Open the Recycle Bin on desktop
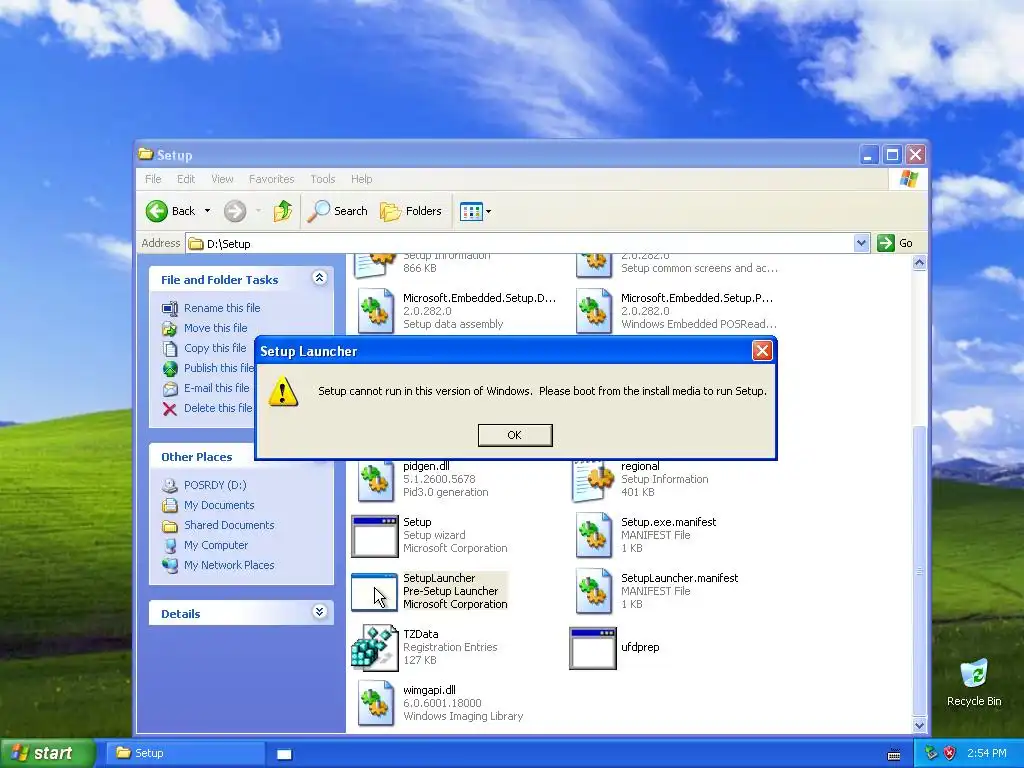This screenshot has width=1024, height=768. click(974, 682)
